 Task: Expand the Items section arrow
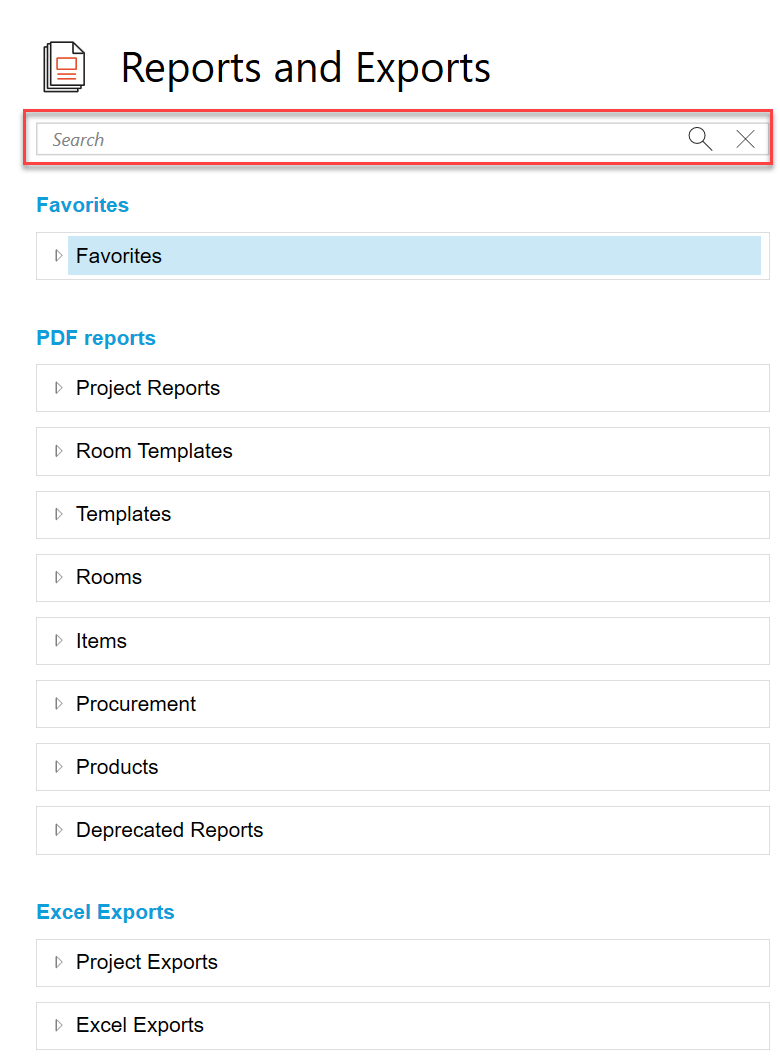(x=58, y=641)
